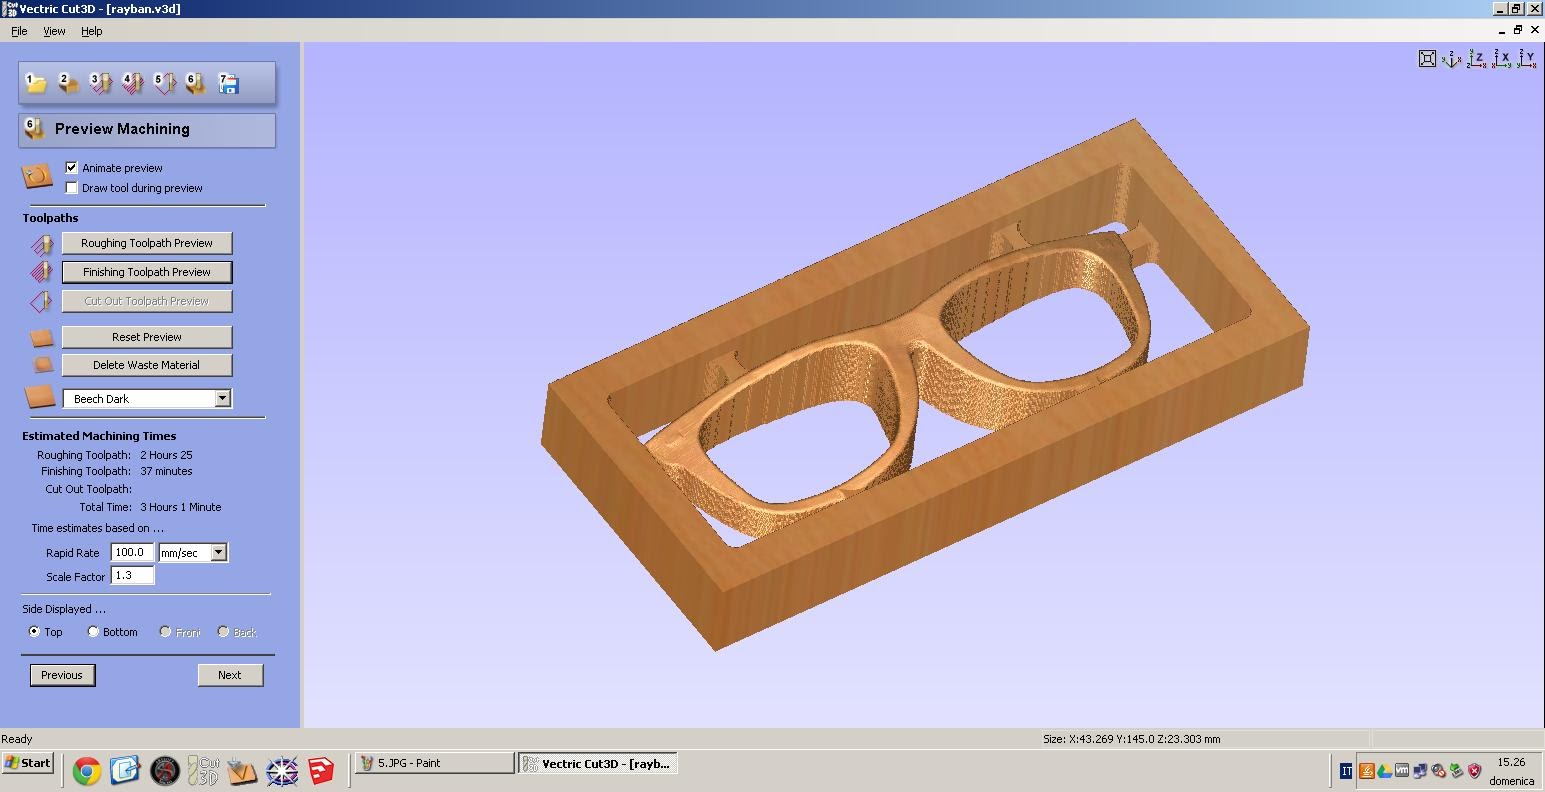Click Roughing Toolpath Preview button
The width and height of the screenshot is (1545, 792).
click(x=147, y=243)
